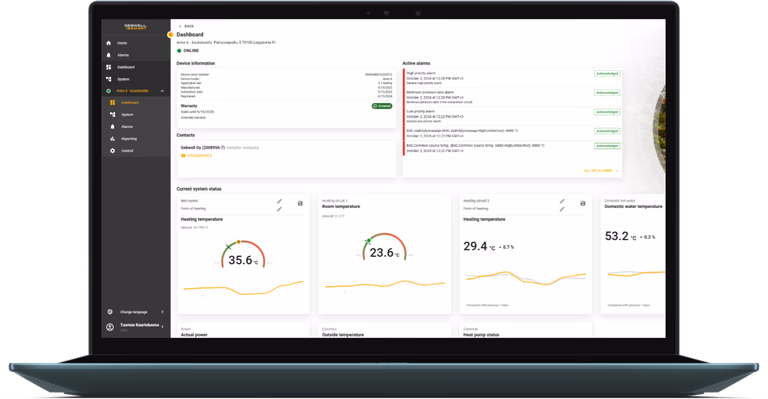Edit Heating circuit 2 form of heating
The width and height of the screenshot is (768, 399).
click(562, 210)
